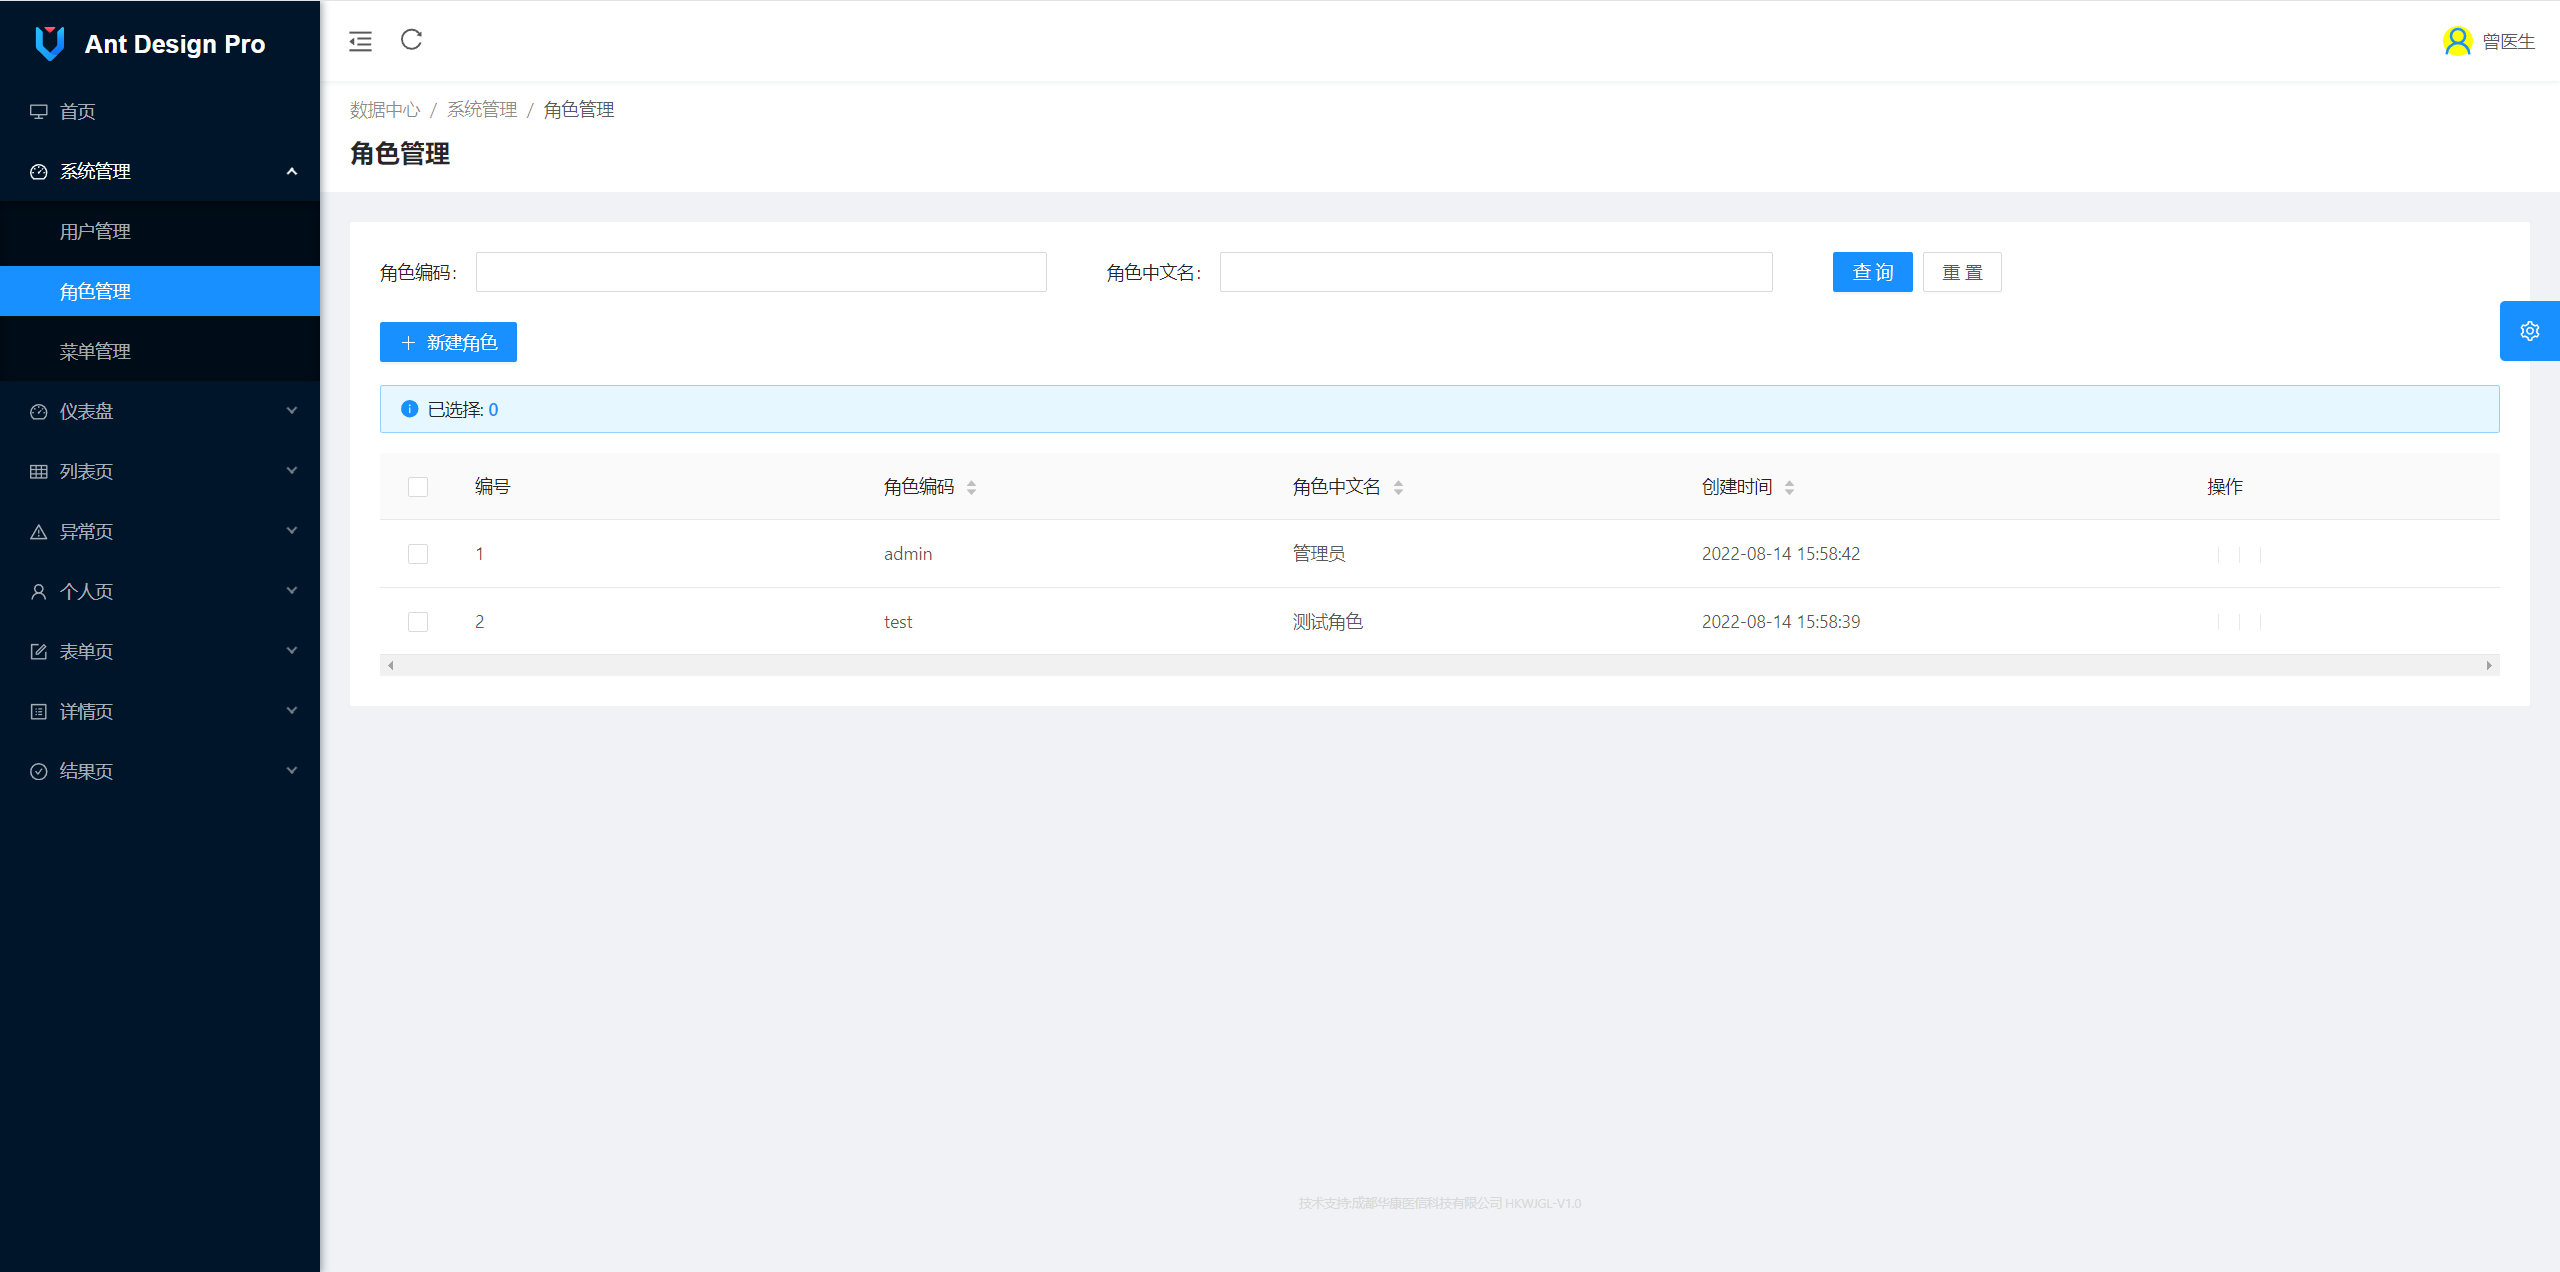The height and width of the screenshot is (1272, 2560).
Task: Click the 新建角色 button
Action: [x=448, y=342]
